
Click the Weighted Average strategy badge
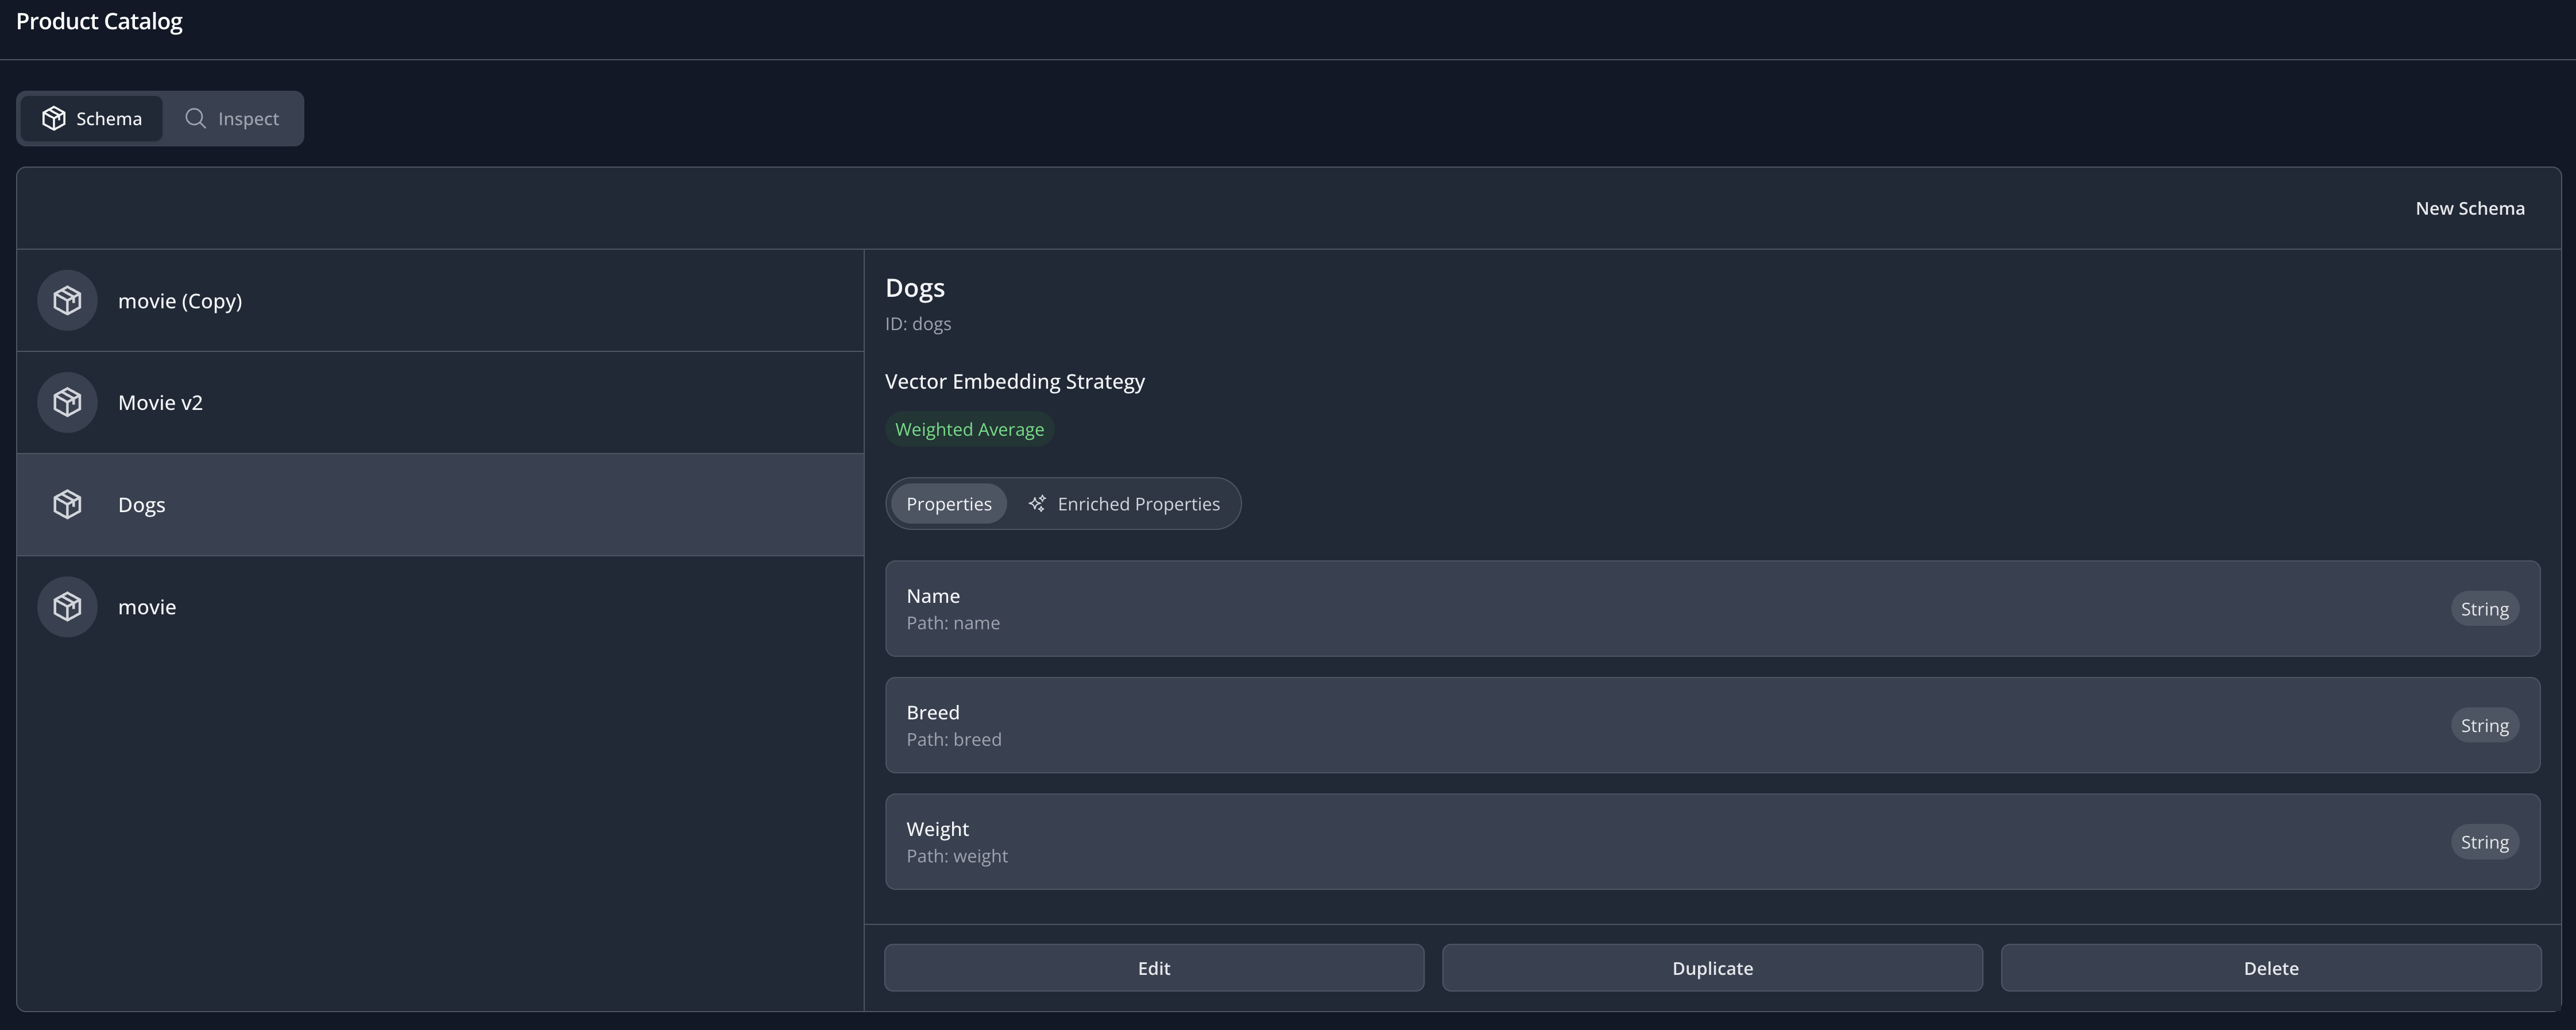pyautogui.click(x=968, y=429)
